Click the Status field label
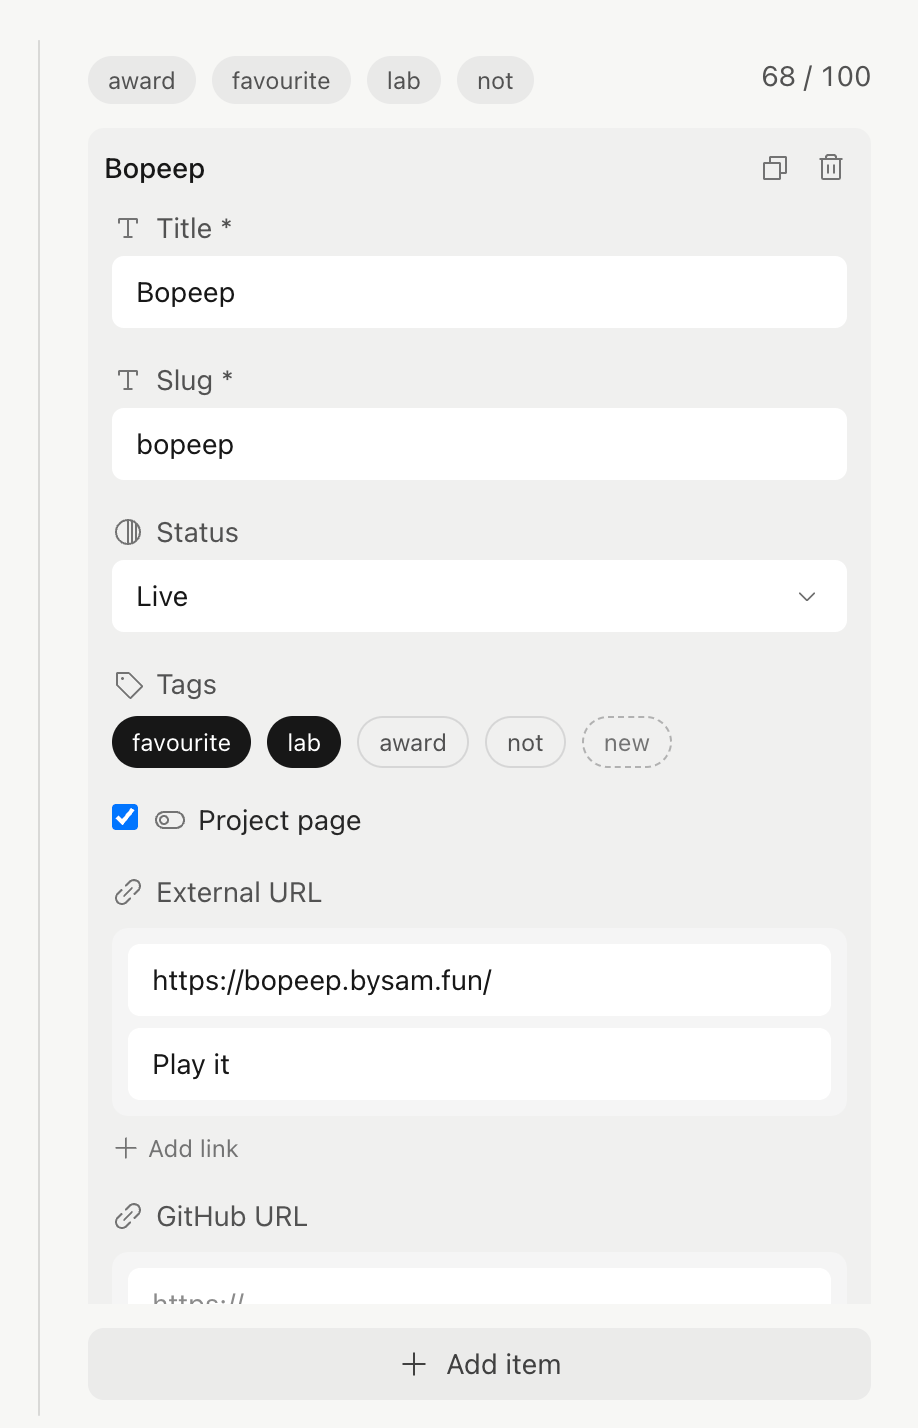The image size is (918, 1428). (x=197, y=533)
